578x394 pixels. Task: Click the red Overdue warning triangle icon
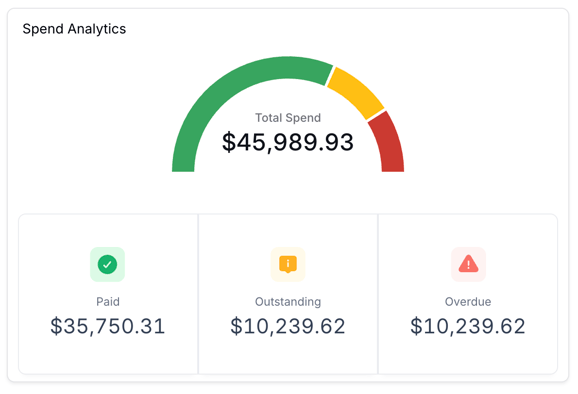pos(468,264)
